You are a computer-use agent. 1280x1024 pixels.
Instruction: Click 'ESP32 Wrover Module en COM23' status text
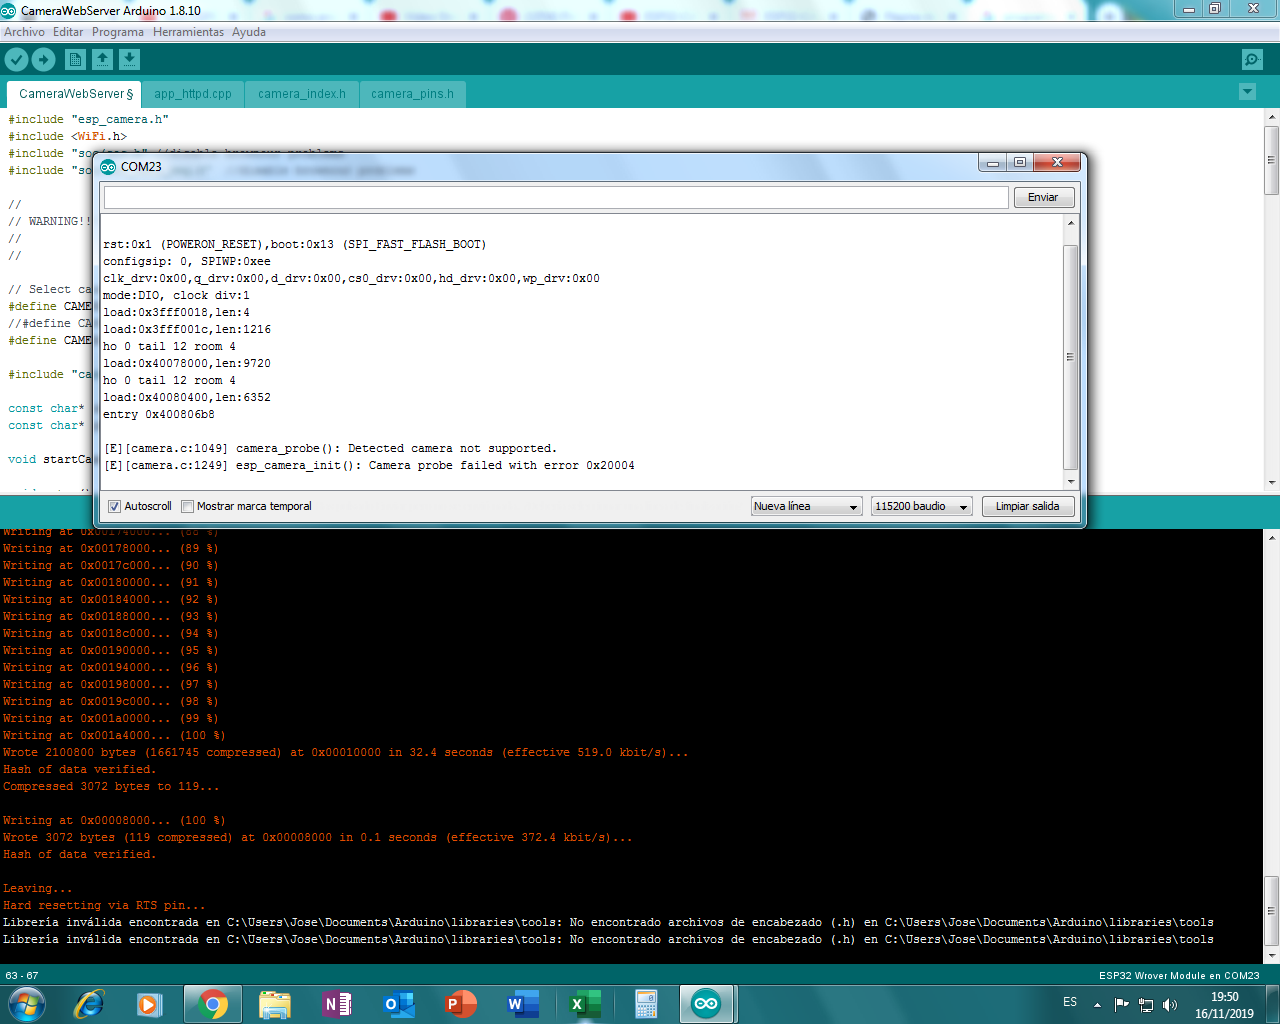pyautogui.click(x=1179, y=975)
